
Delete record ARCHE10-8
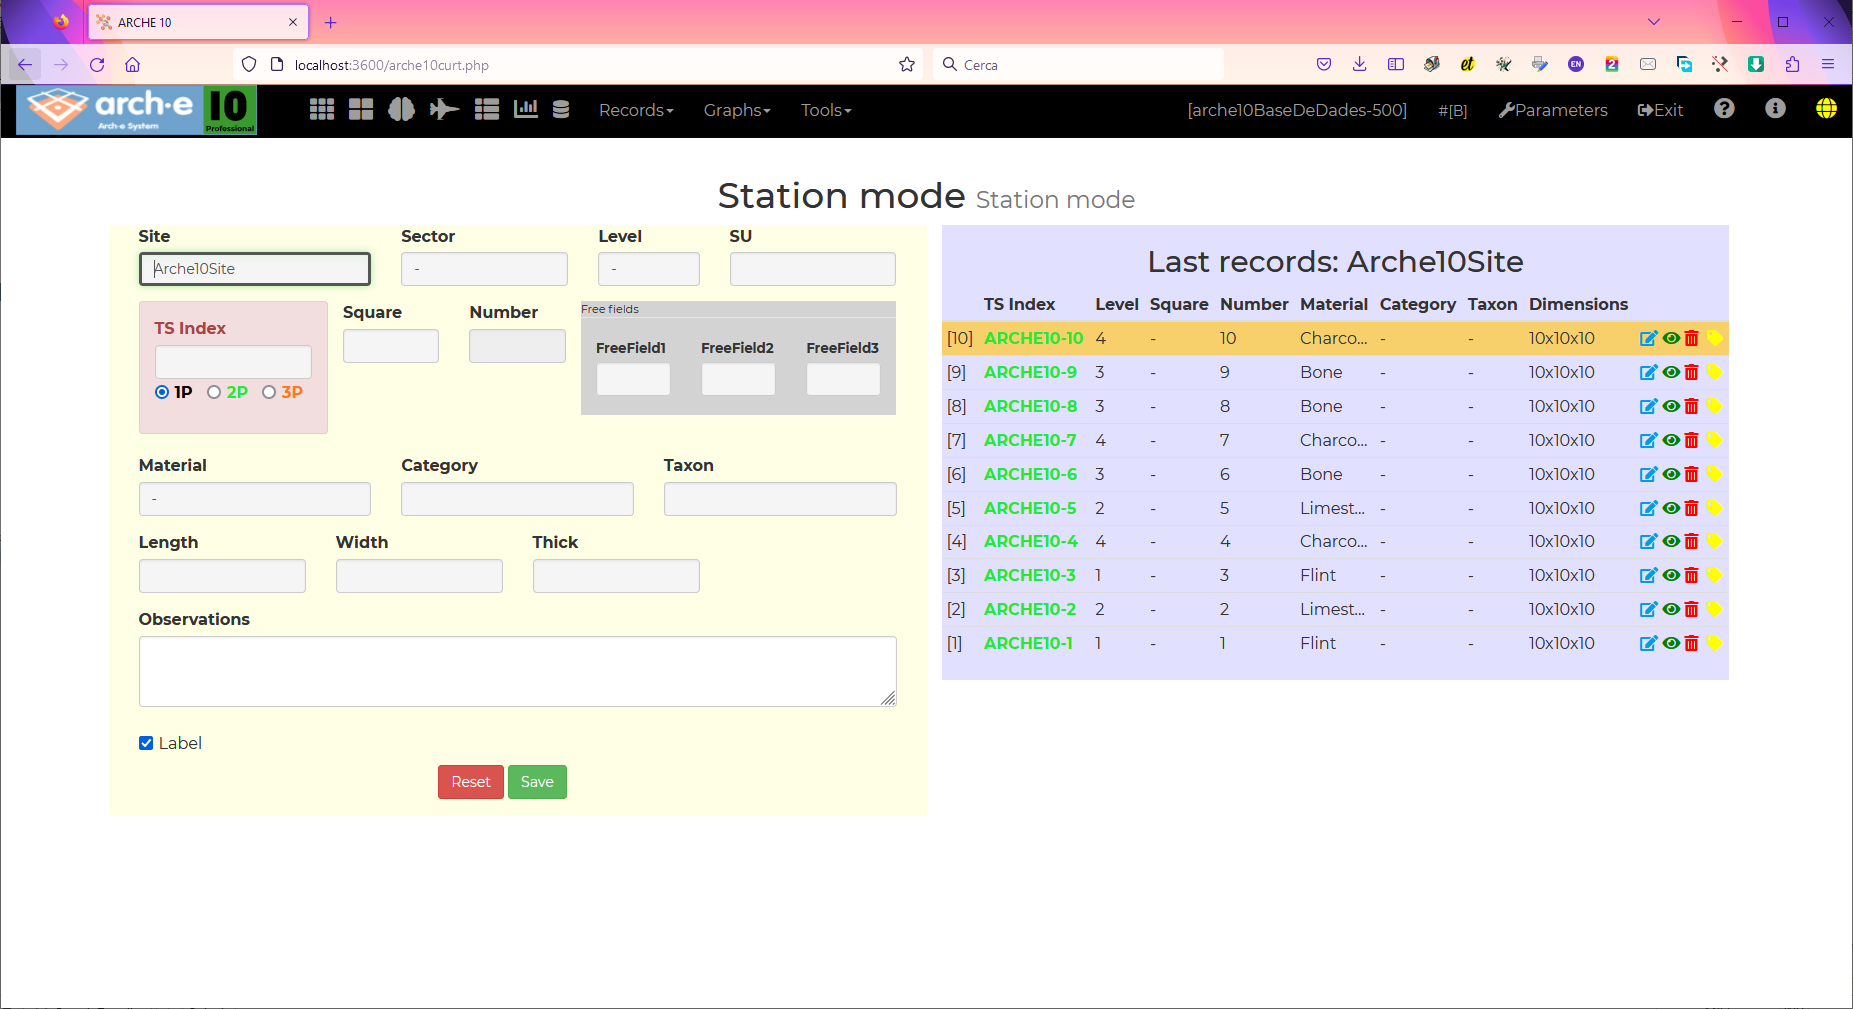[1692, 406]
